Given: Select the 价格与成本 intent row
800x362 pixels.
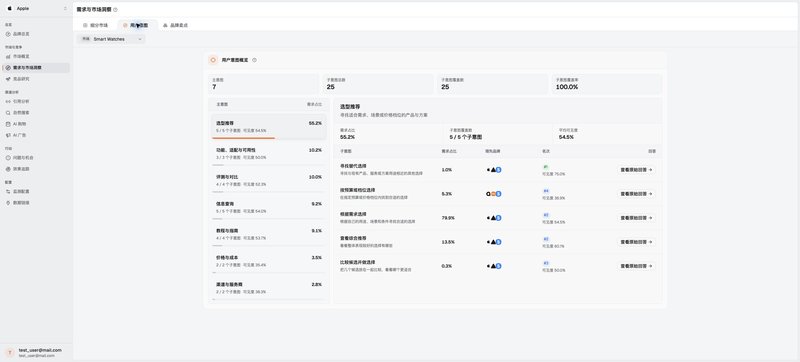Looking at the screenshot, I should [268, 262].
